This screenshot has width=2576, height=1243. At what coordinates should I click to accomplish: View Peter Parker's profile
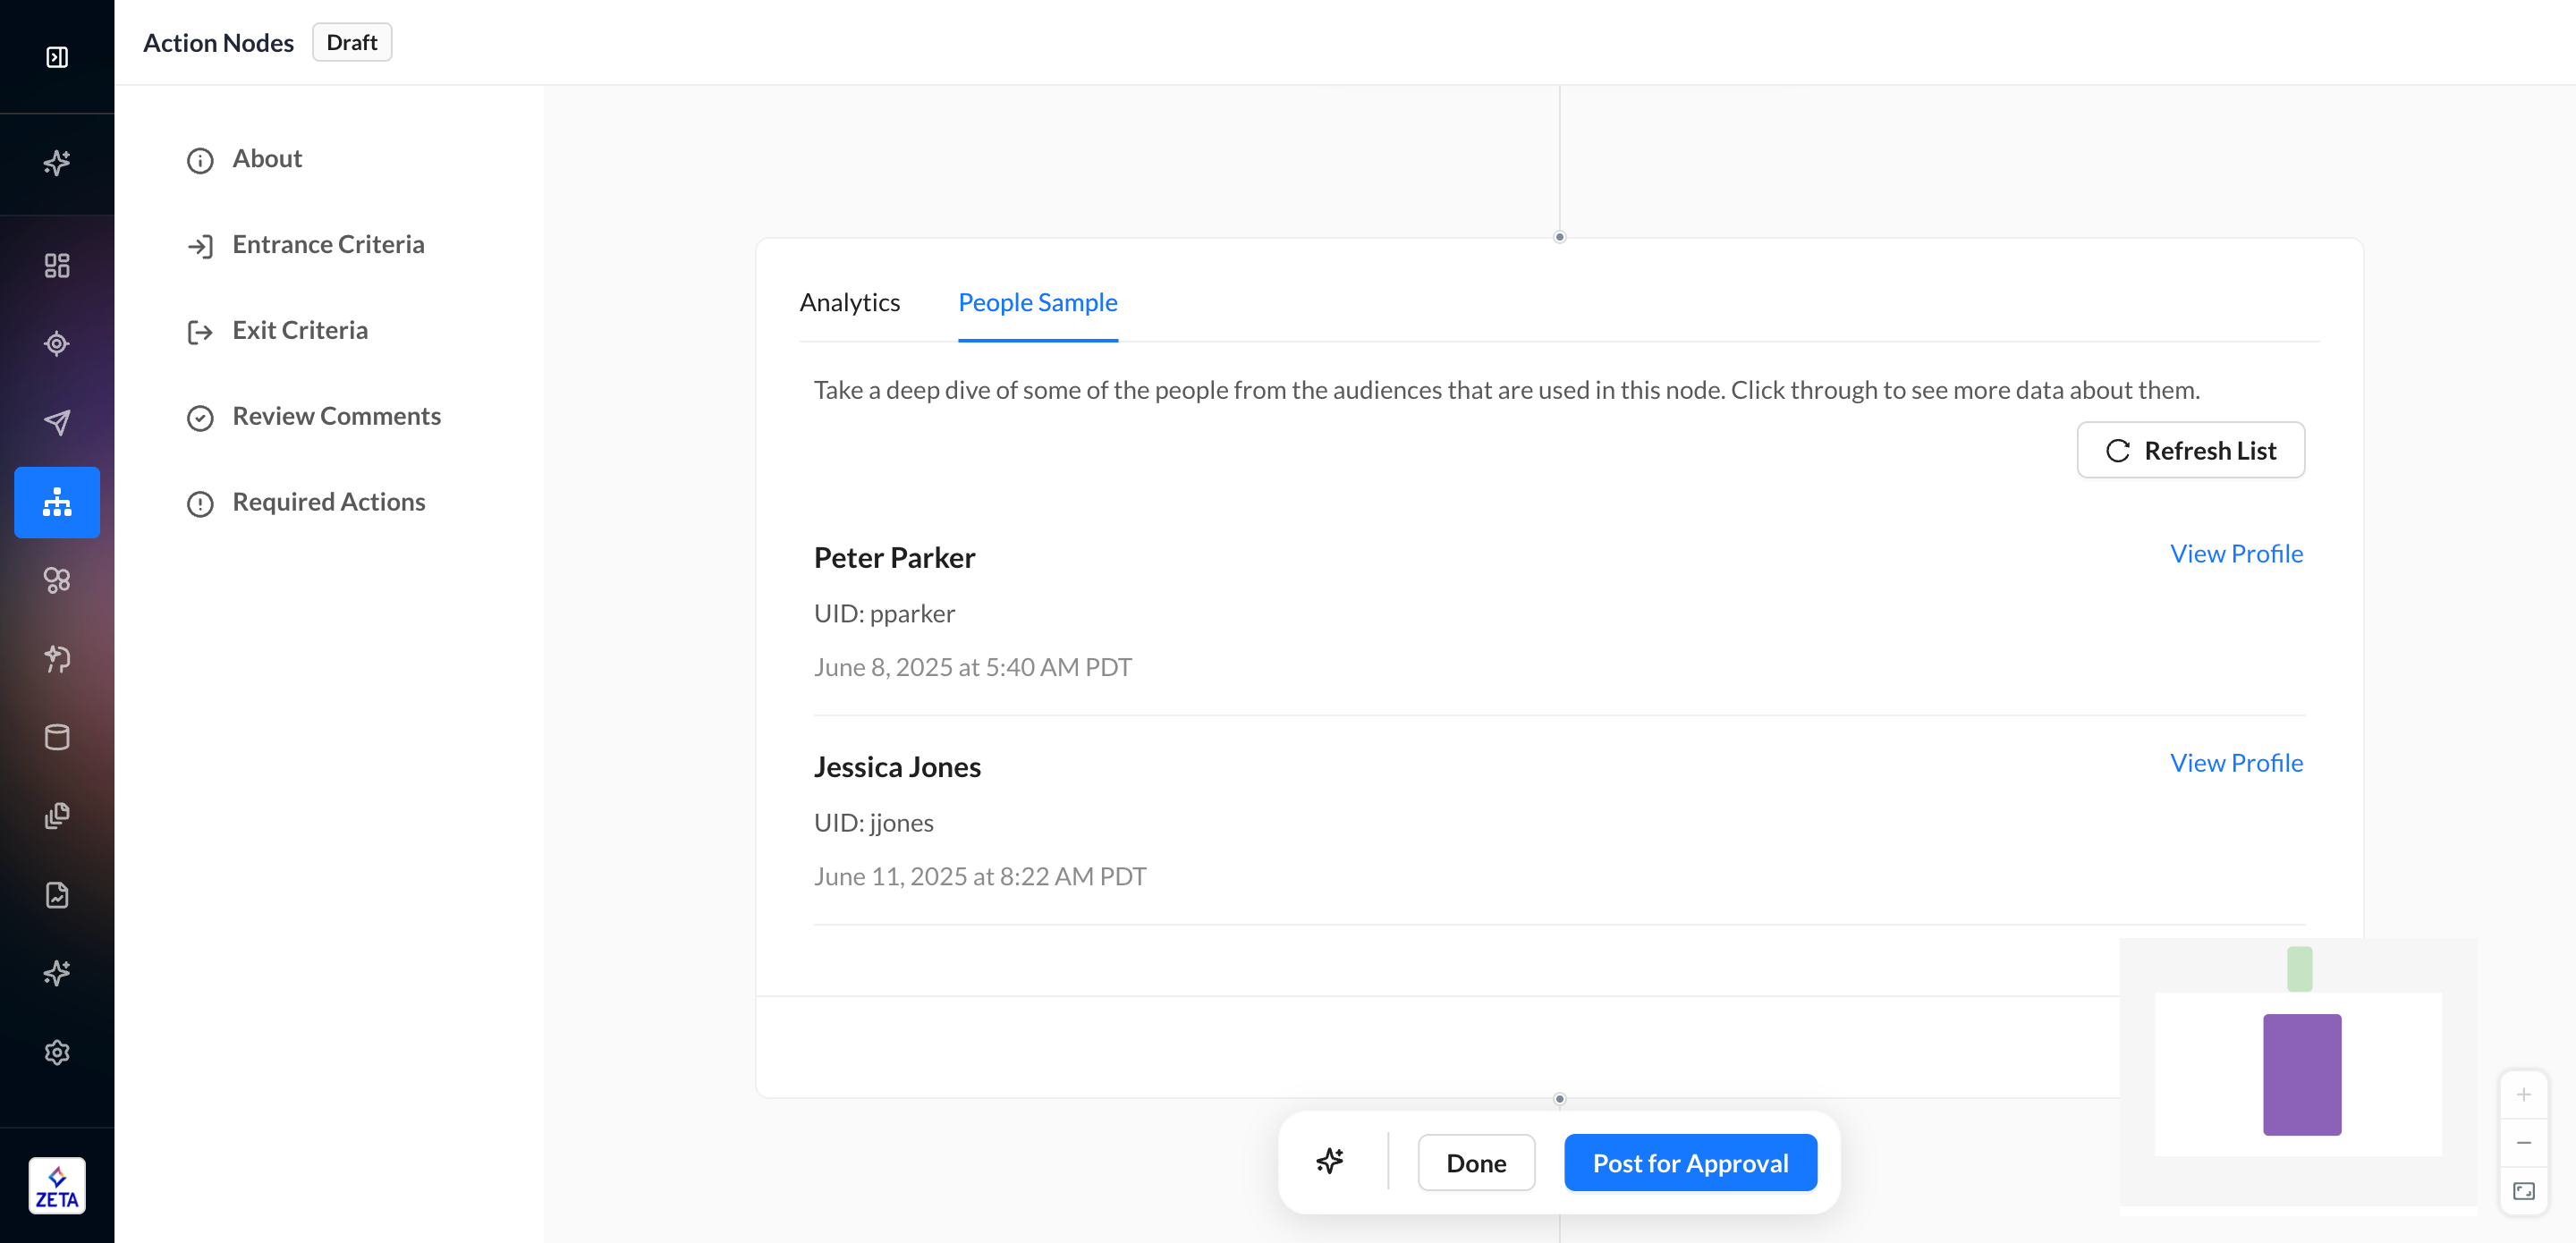(2235, 554)
